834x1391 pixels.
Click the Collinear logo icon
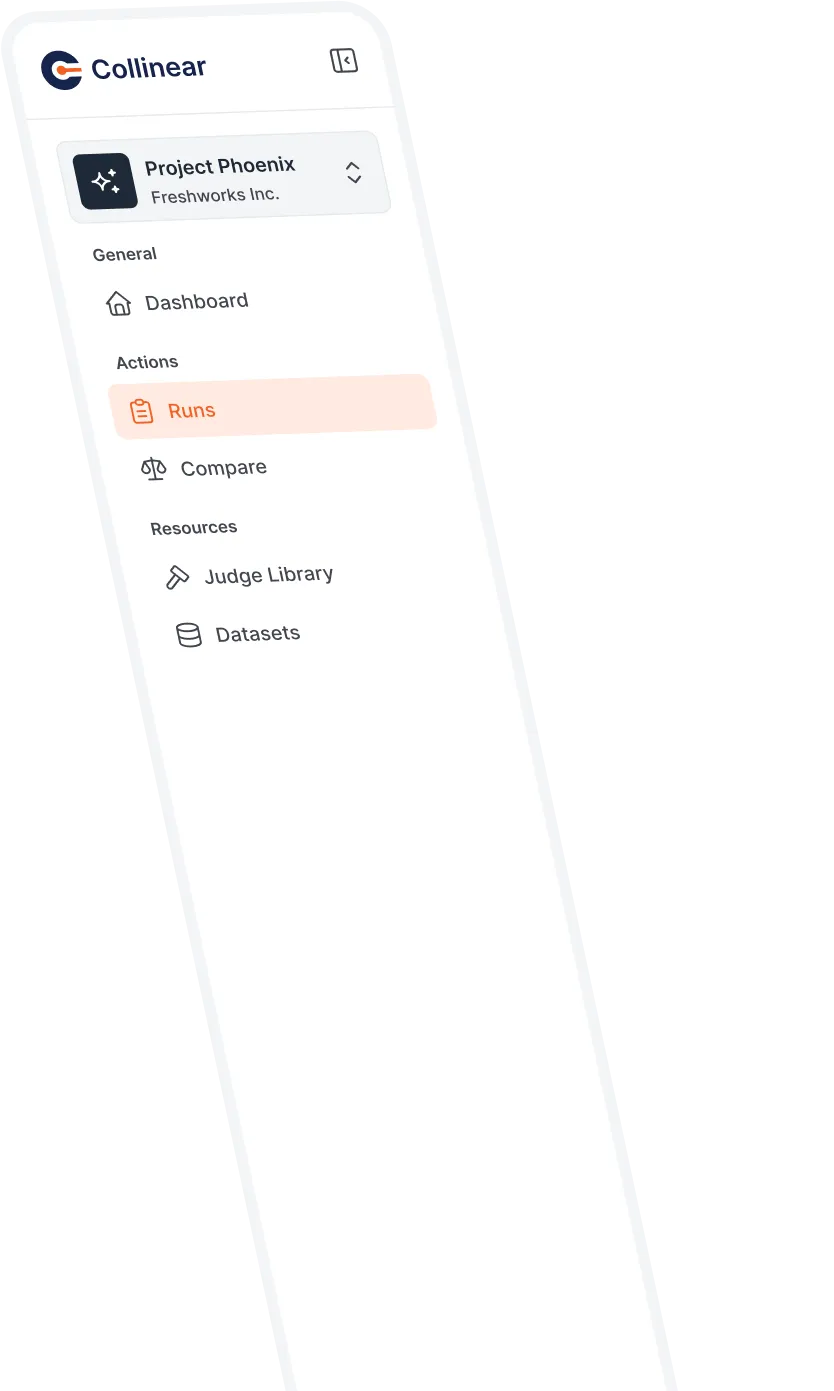click(61, 70)
